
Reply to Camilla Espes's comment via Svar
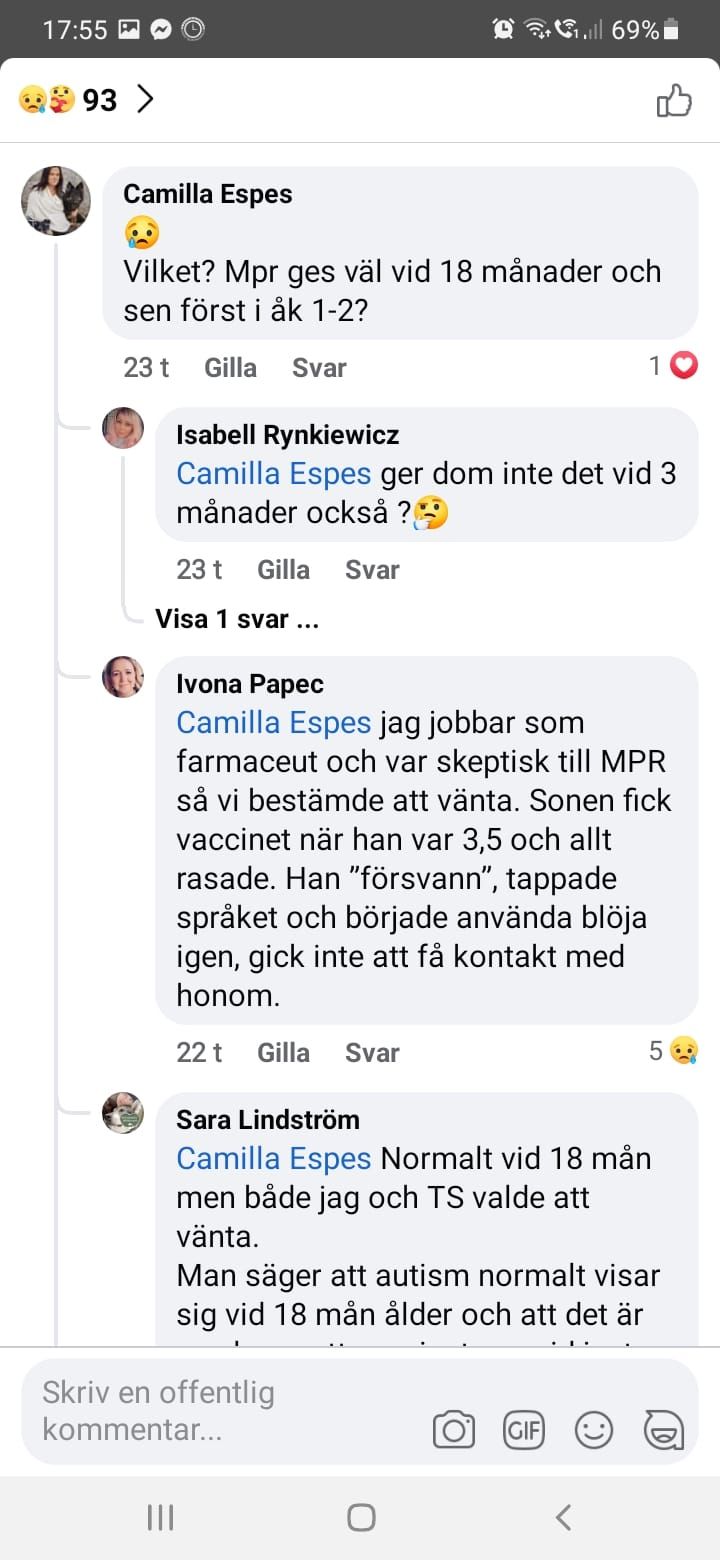[x=319, y=368]
